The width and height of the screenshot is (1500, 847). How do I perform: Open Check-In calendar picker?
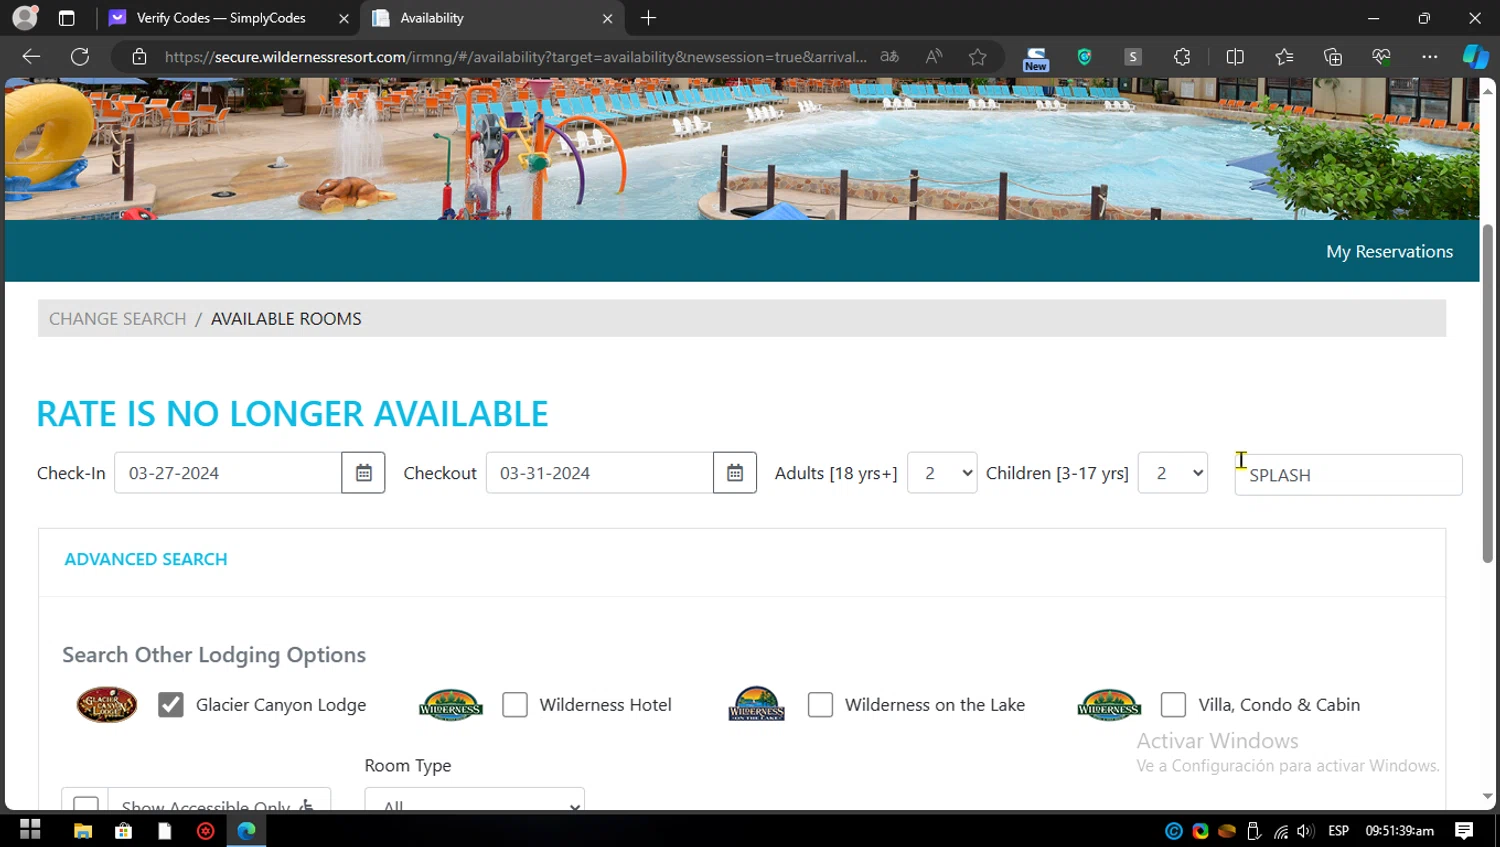tap(363, 473)
